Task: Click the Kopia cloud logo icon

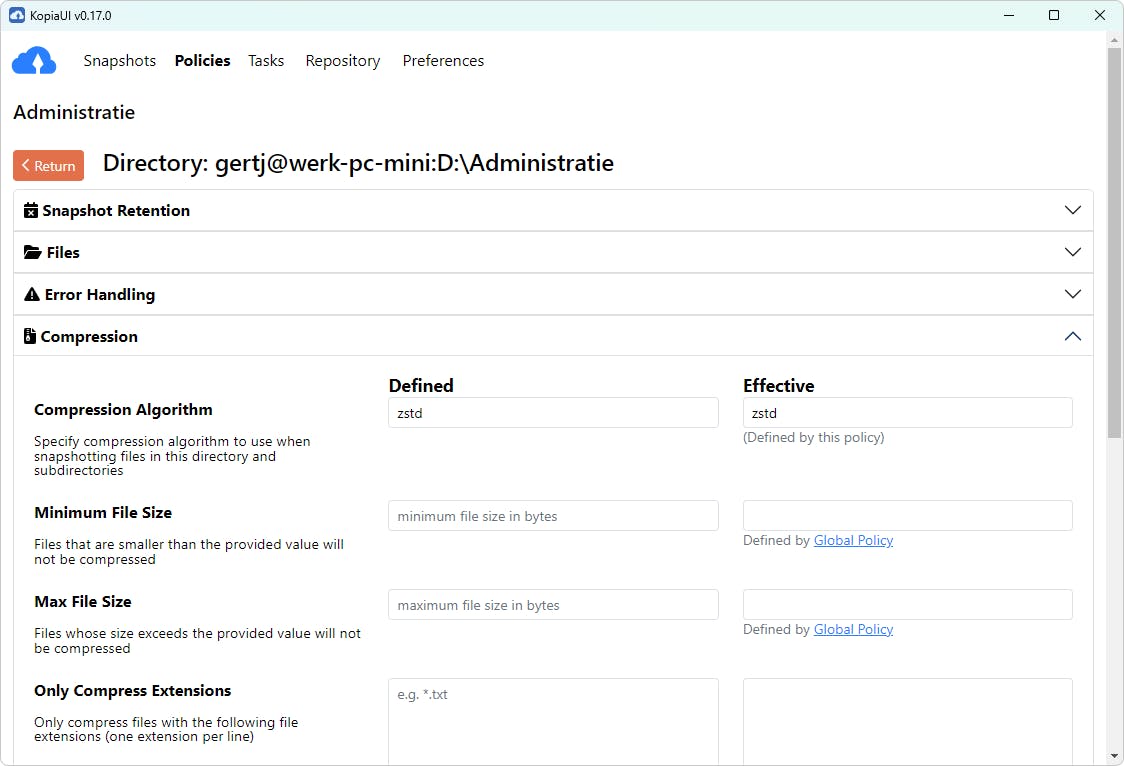Action: point(34,61)
